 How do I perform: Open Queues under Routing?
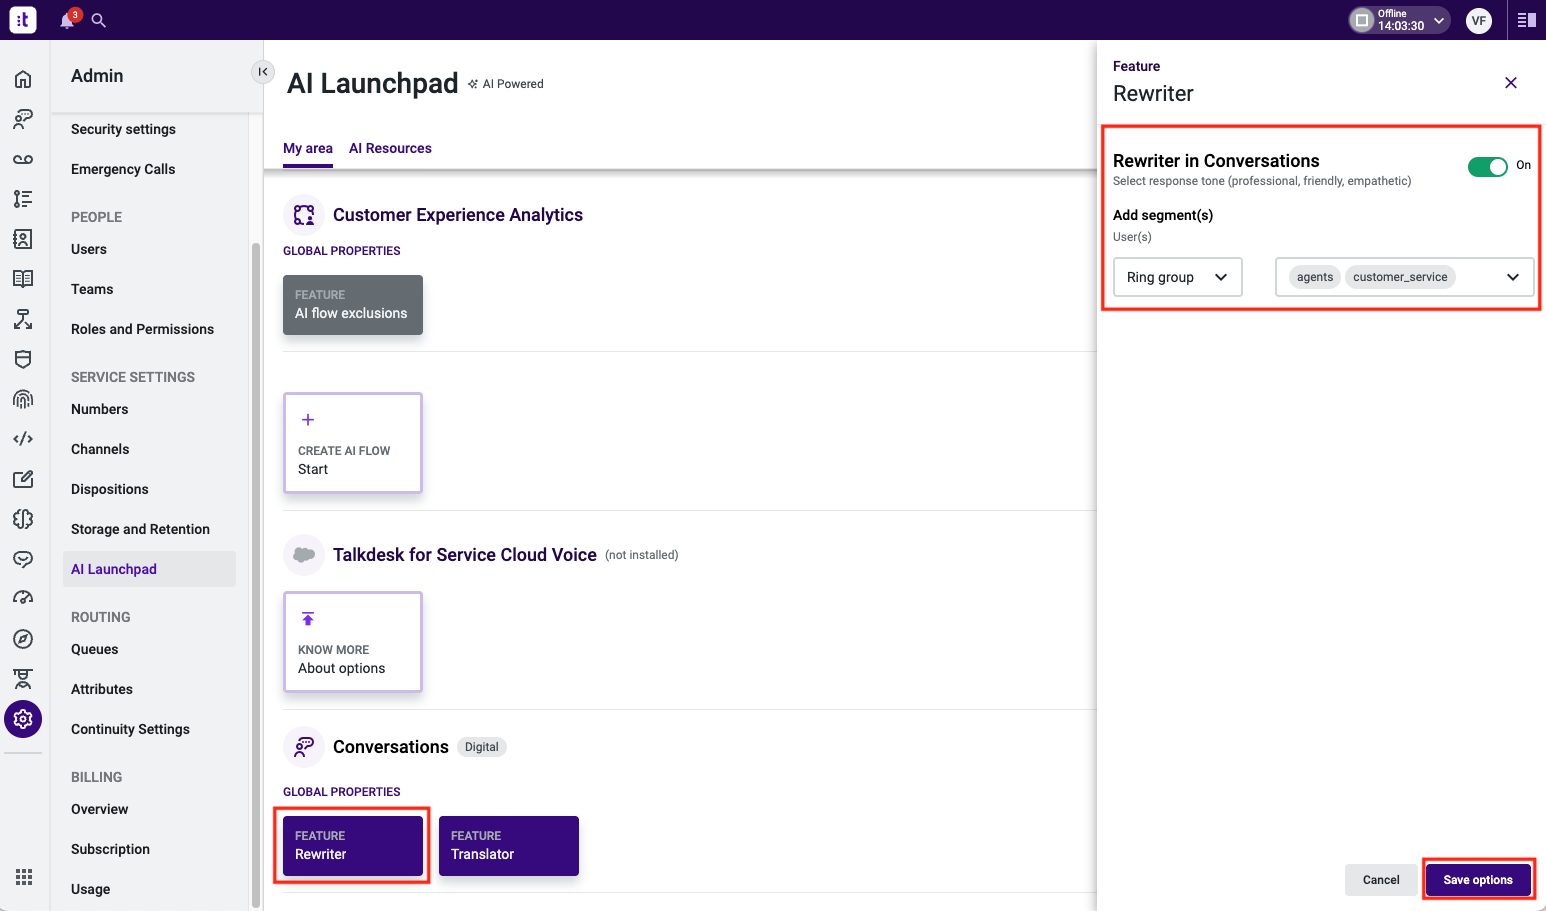(95, 649)
